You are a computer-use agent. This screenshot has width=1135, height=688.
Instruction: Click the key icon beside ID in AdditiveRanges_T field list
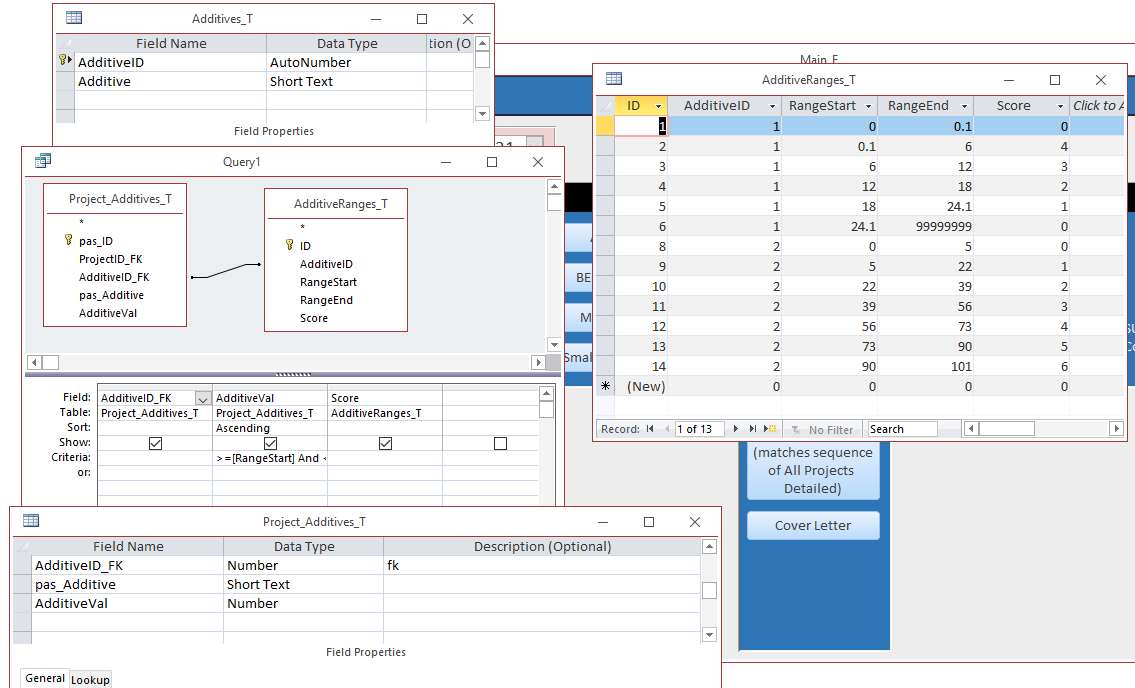290,245
